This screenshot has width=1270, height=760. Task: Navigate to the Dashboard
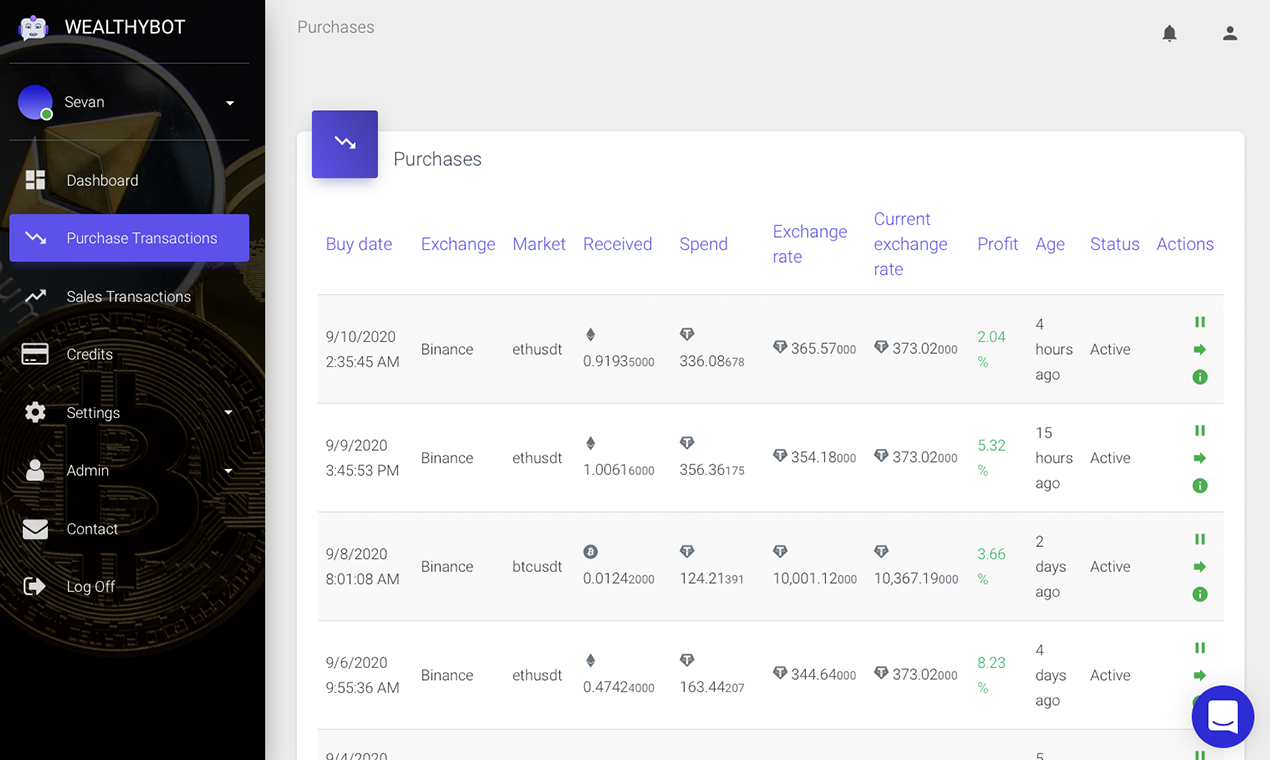click(102, 180)
